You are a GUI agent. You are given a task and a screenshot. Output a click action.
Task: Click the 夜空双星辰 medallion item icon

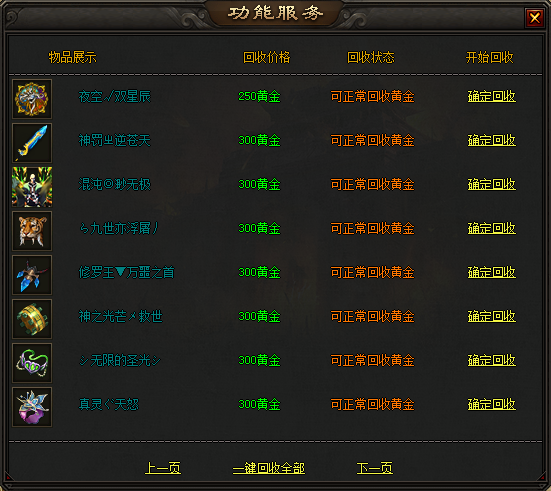[x=32, y=99]
